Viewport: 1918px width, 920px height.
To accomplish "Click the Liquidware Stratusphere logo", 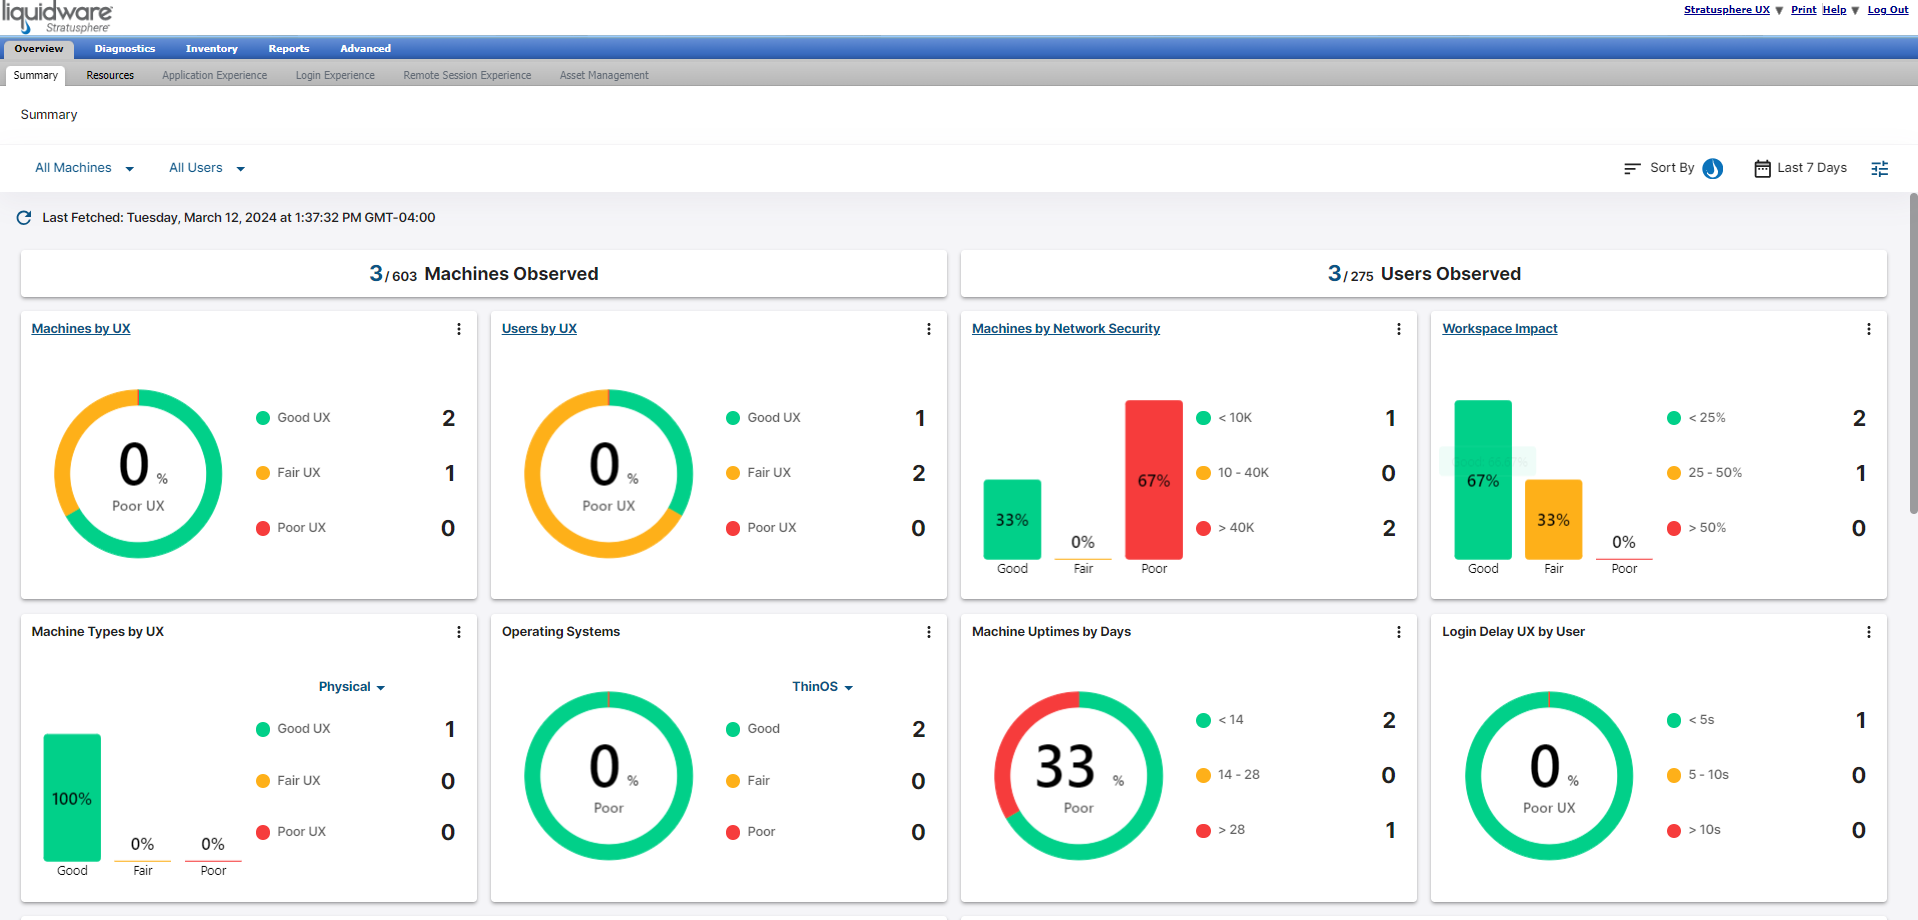I will tap(57, 17).
